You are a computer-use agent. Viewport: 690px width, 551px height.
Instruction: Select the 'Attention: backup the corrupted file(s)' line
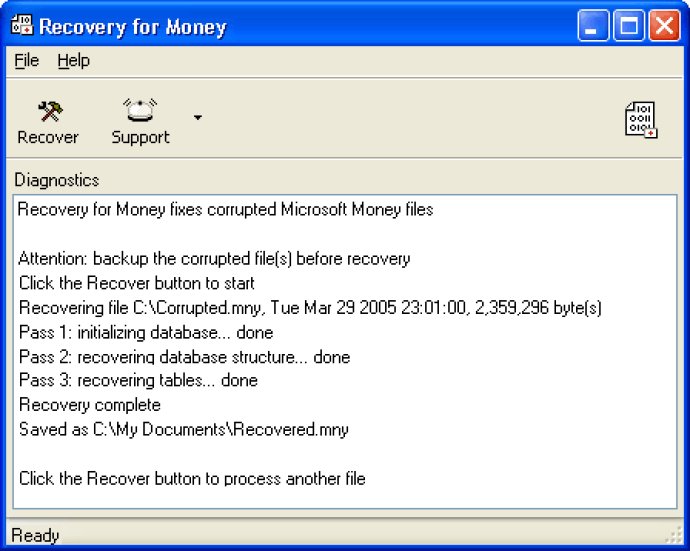click(214, 259)
